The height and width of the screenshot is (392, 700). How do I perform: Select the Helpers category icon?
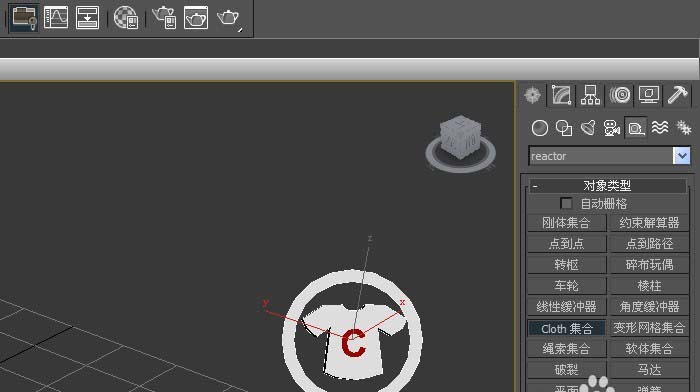636,128
